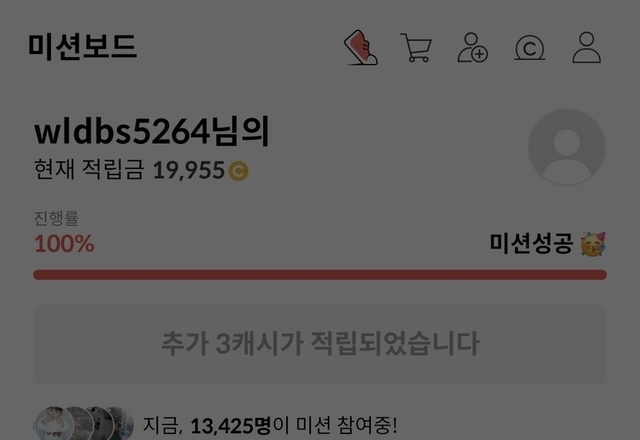Tap the large gray profile avatar

567,147
